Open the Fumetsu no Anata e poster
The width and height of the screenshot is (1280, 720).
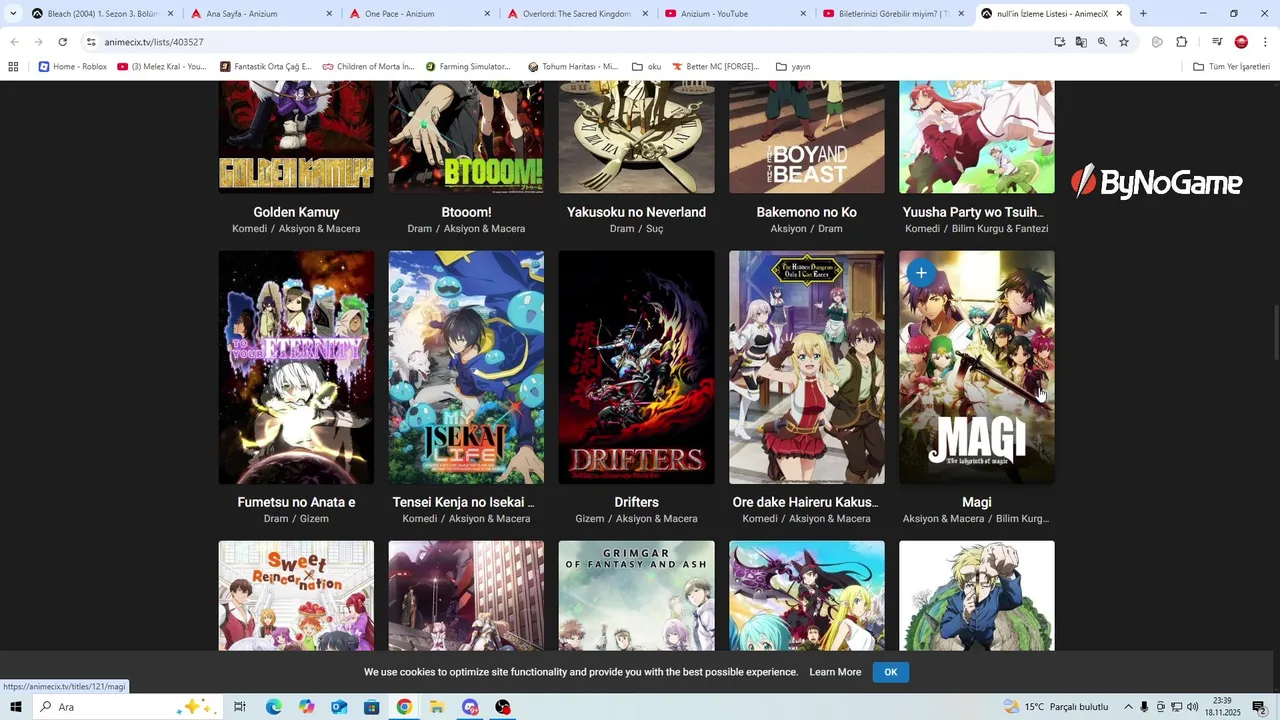296,367
